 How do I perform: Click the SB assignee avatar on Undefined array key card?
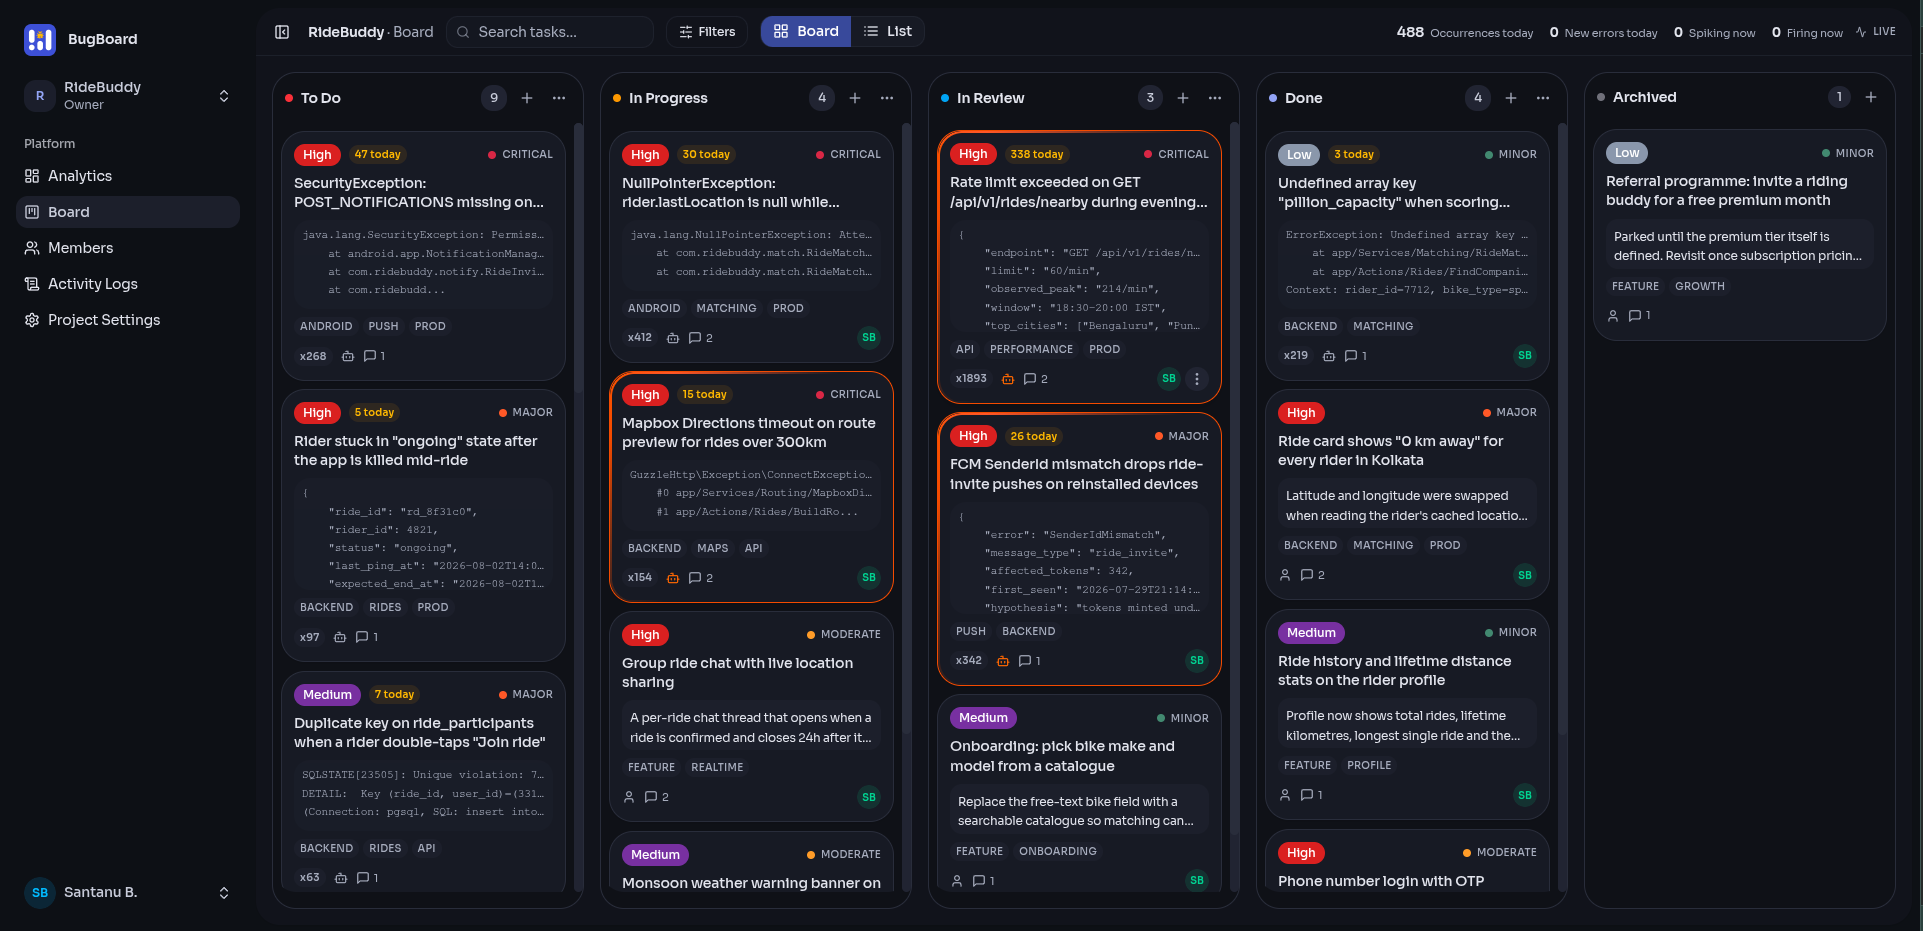click(1525, 355)
